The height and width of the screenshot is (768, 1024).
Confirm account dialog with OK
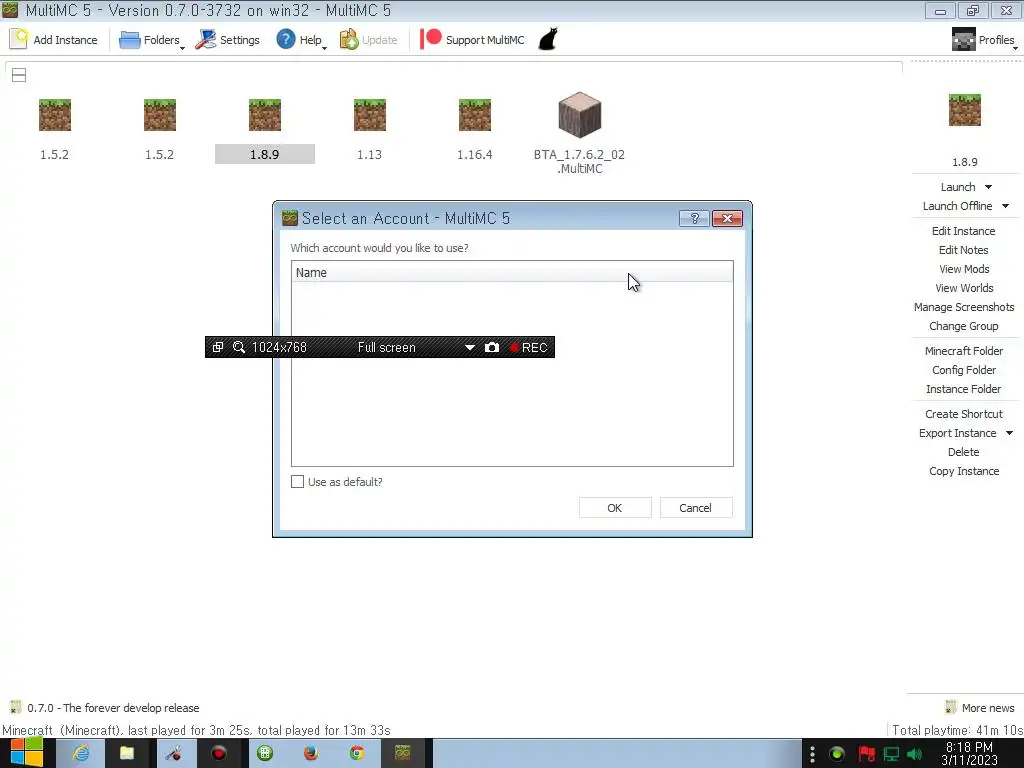click(x=615, y=507)
